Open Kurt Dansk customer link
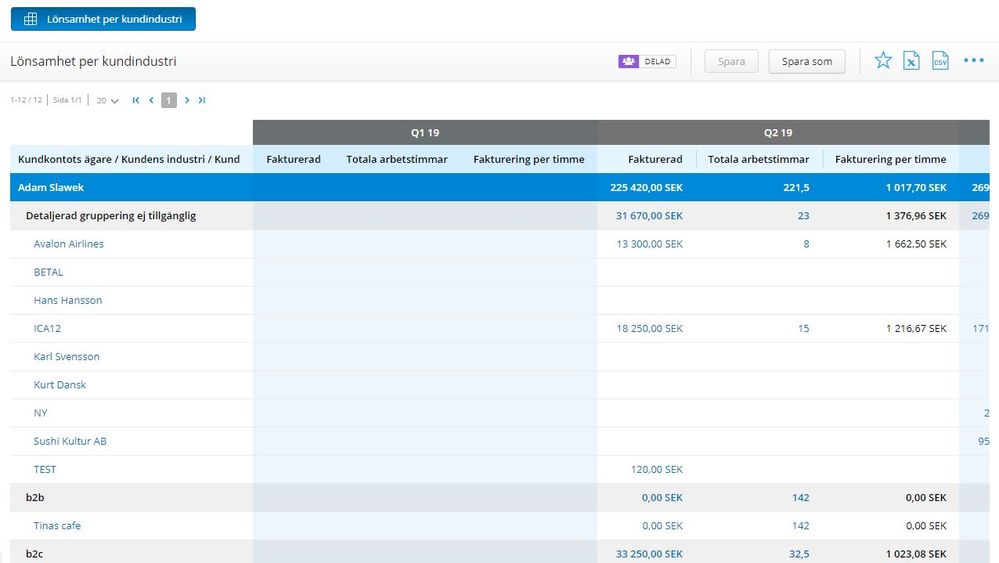 pyautogui.click(x=60, y=385)
